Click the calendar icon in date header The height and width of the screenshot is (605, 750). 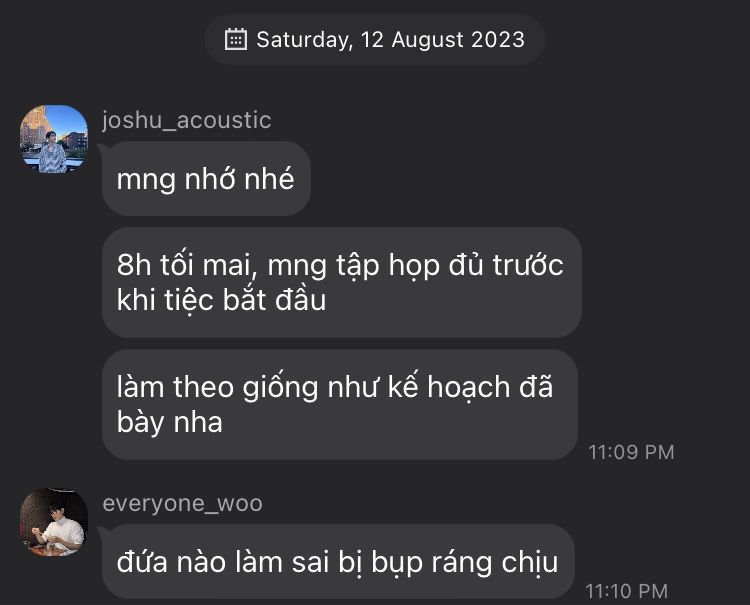pos(236,39)
